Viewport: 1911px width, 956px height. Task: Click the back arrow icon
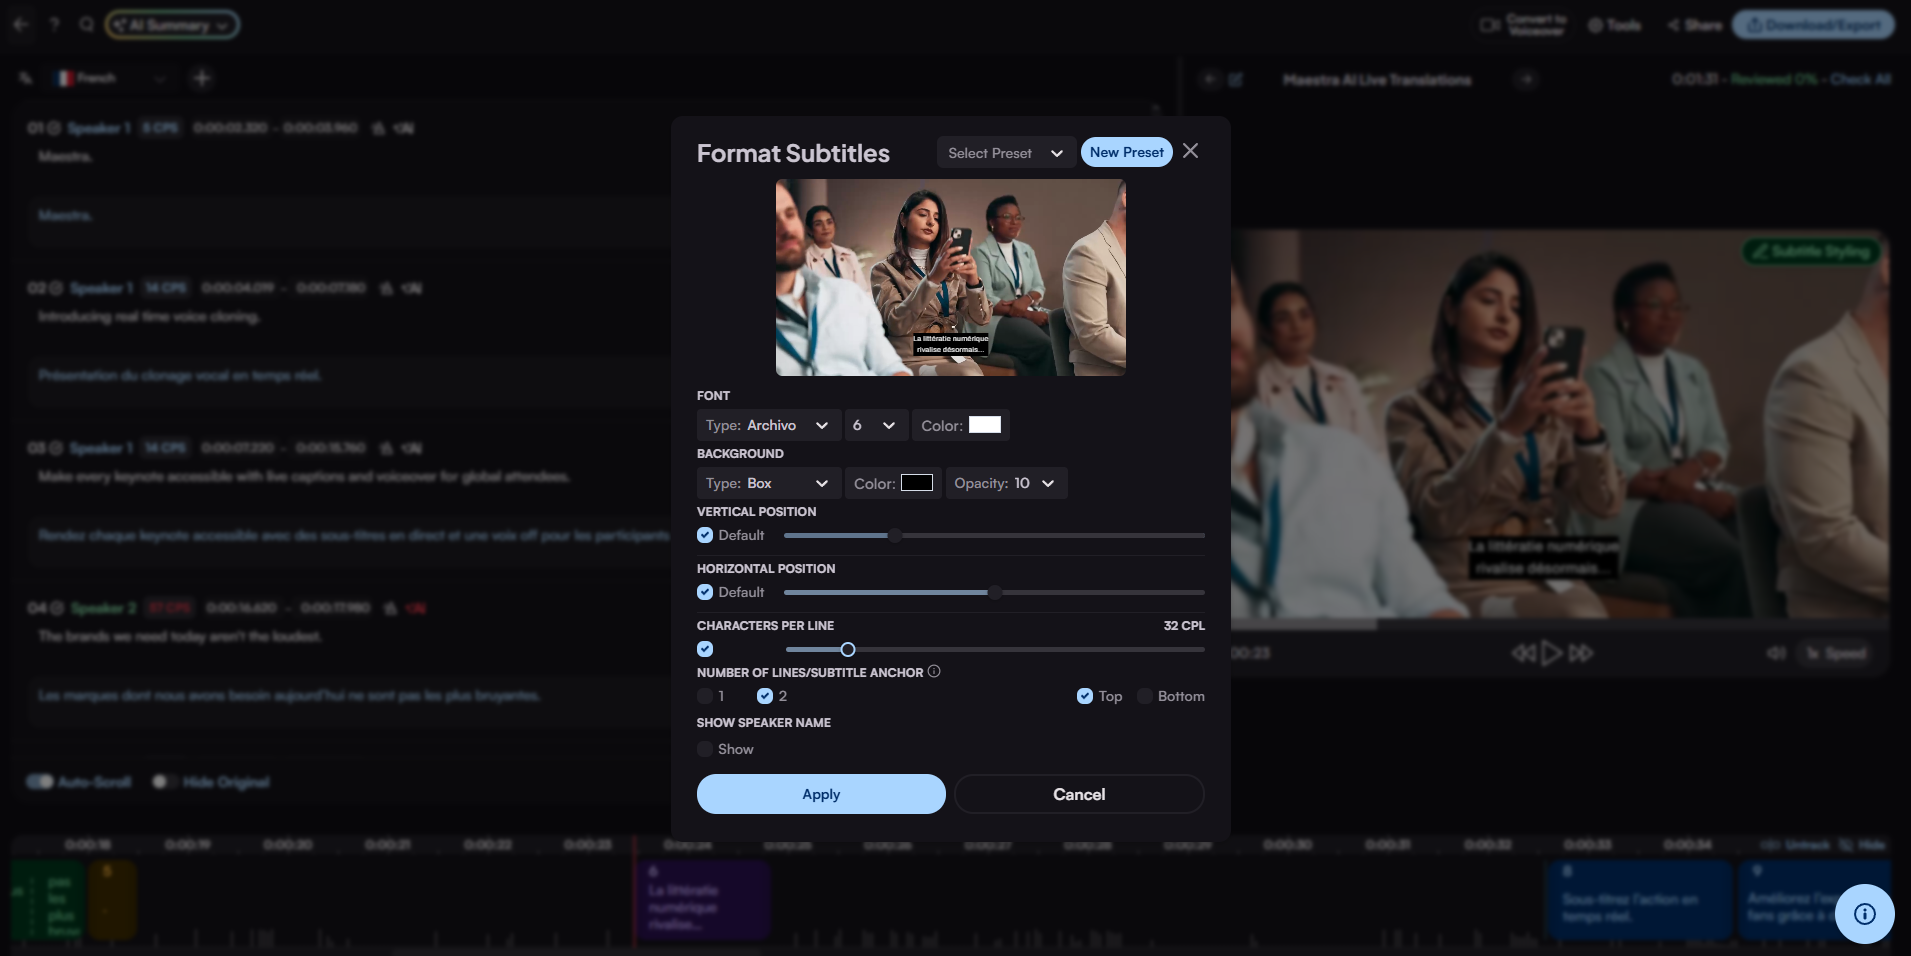[21, 24]
